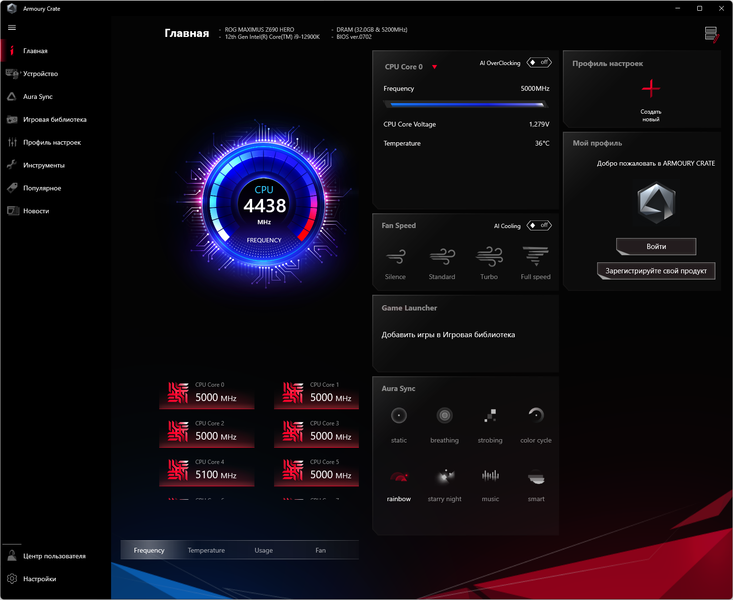
Task: Click the 5000 MHz value of CPU Core 3
Action: pyautogui.click(x=331, y=436)
